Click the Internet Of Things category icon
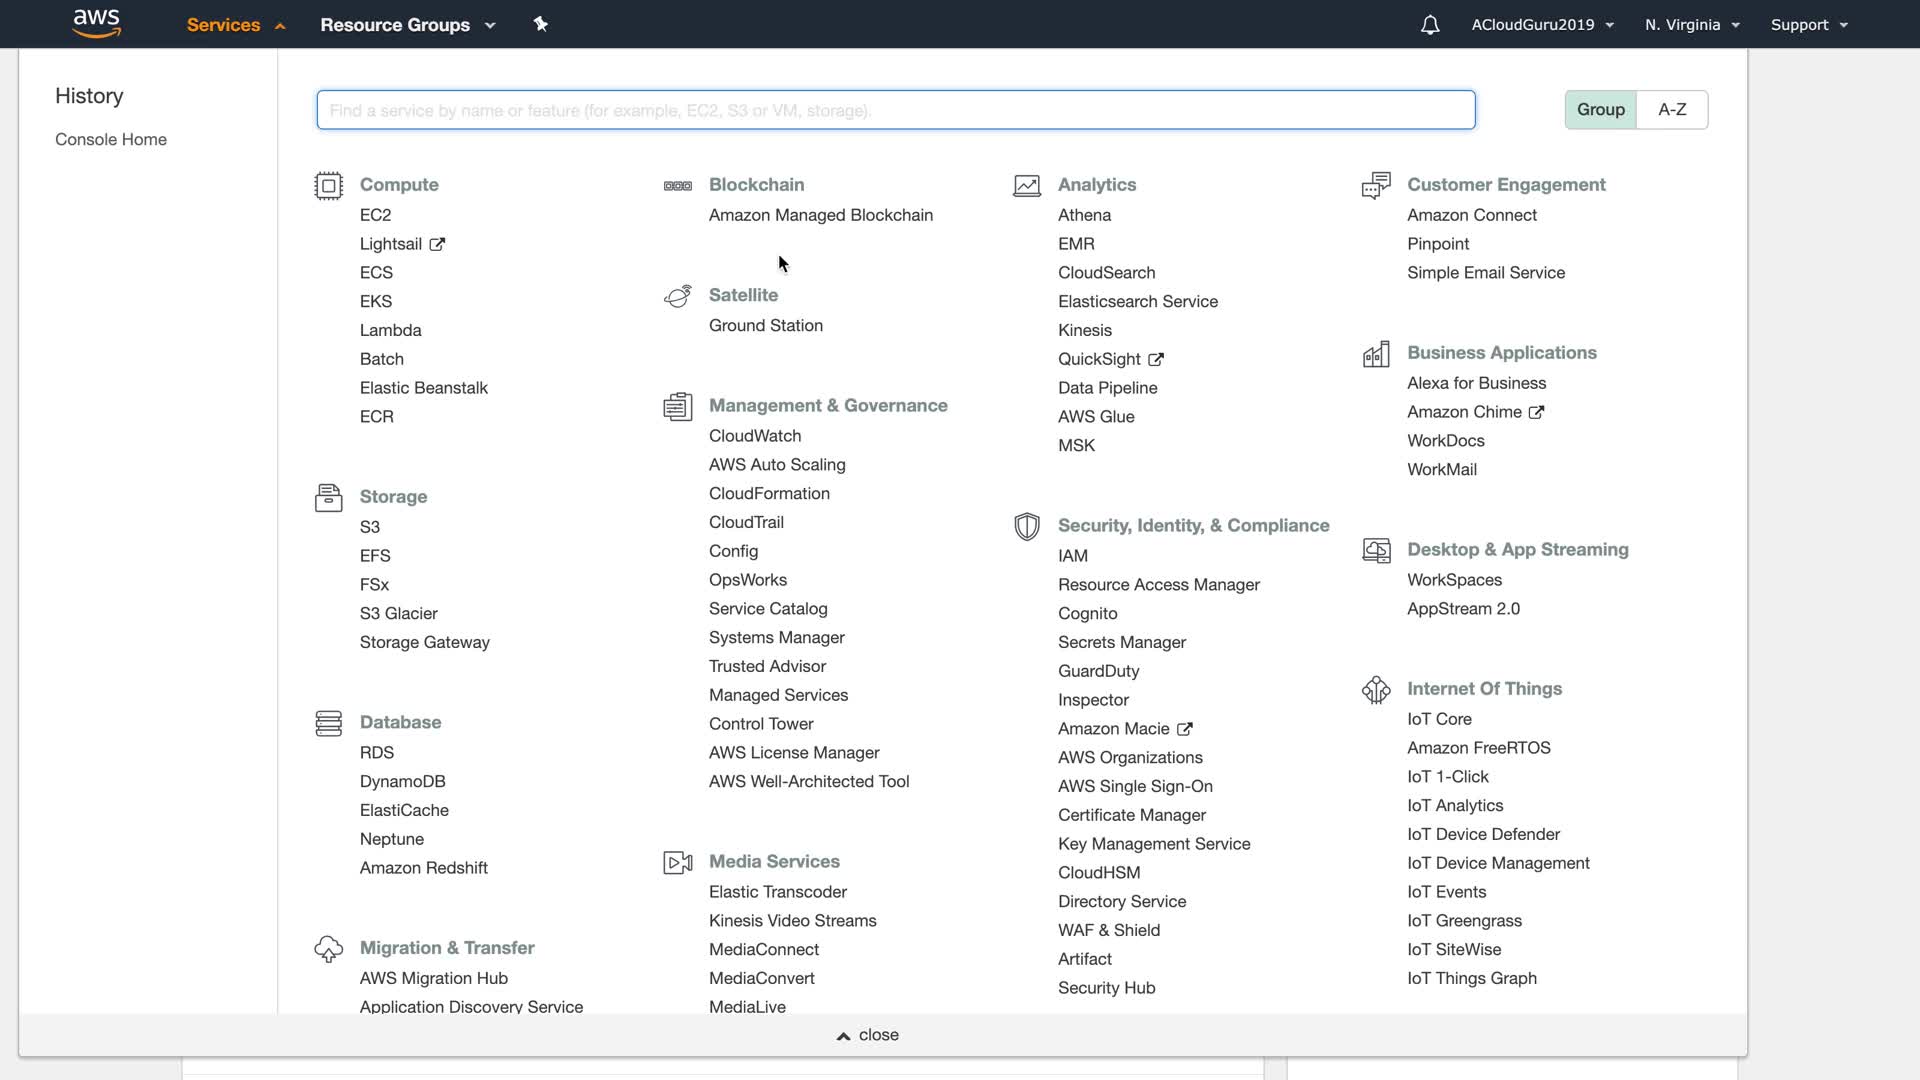 1376,690
